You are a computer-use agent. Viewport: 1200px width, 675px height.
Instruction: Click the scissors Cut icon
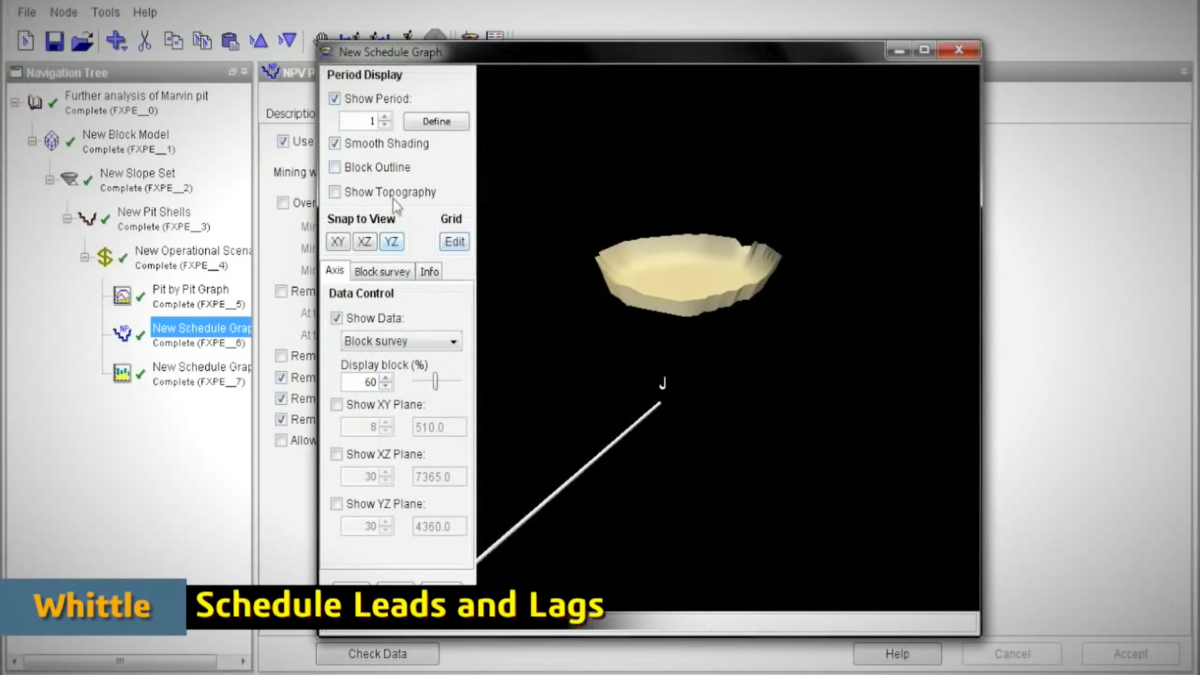click(x=144, y=41)
